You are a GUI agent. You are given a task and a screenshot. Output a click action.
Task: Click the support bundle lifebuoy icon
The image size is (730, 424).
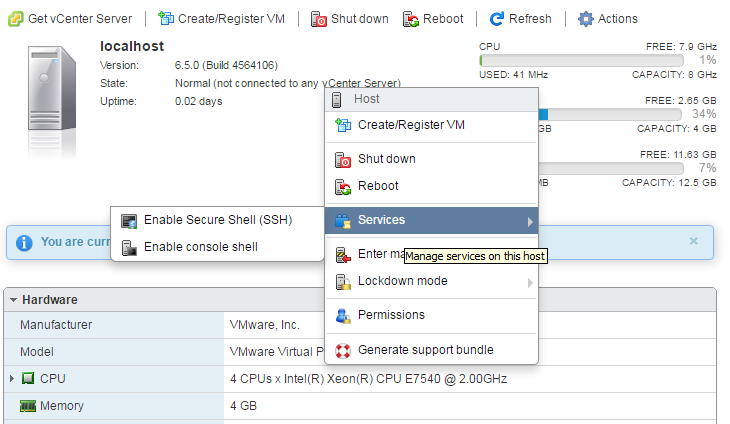point(343,350)
